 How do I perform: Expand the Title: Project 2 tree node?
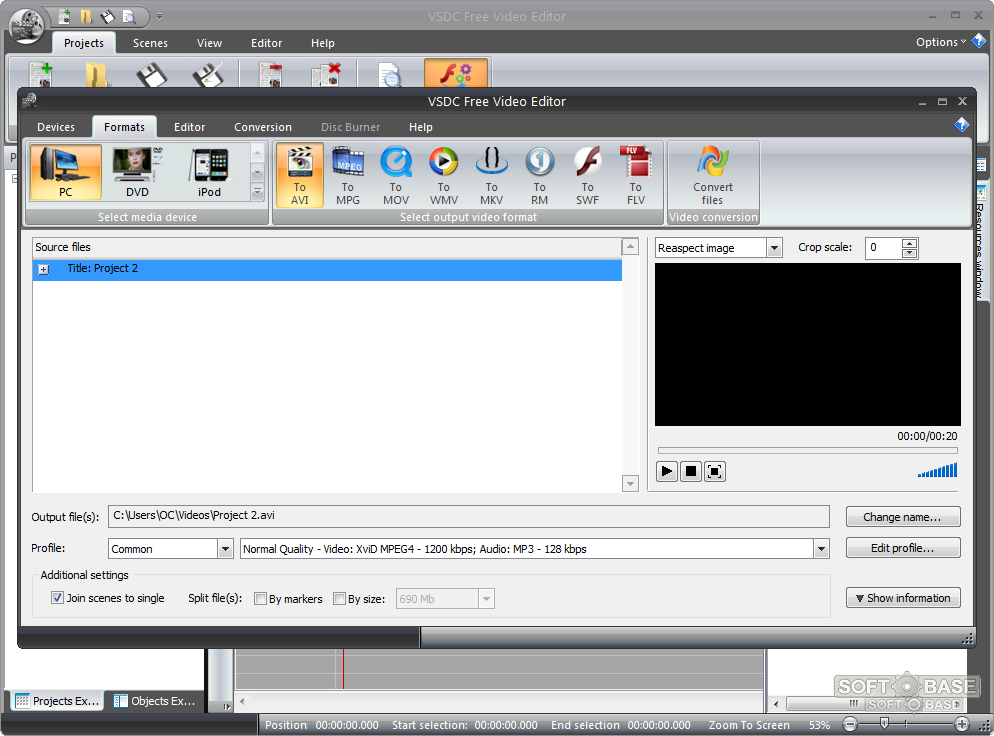pos(44,269)
